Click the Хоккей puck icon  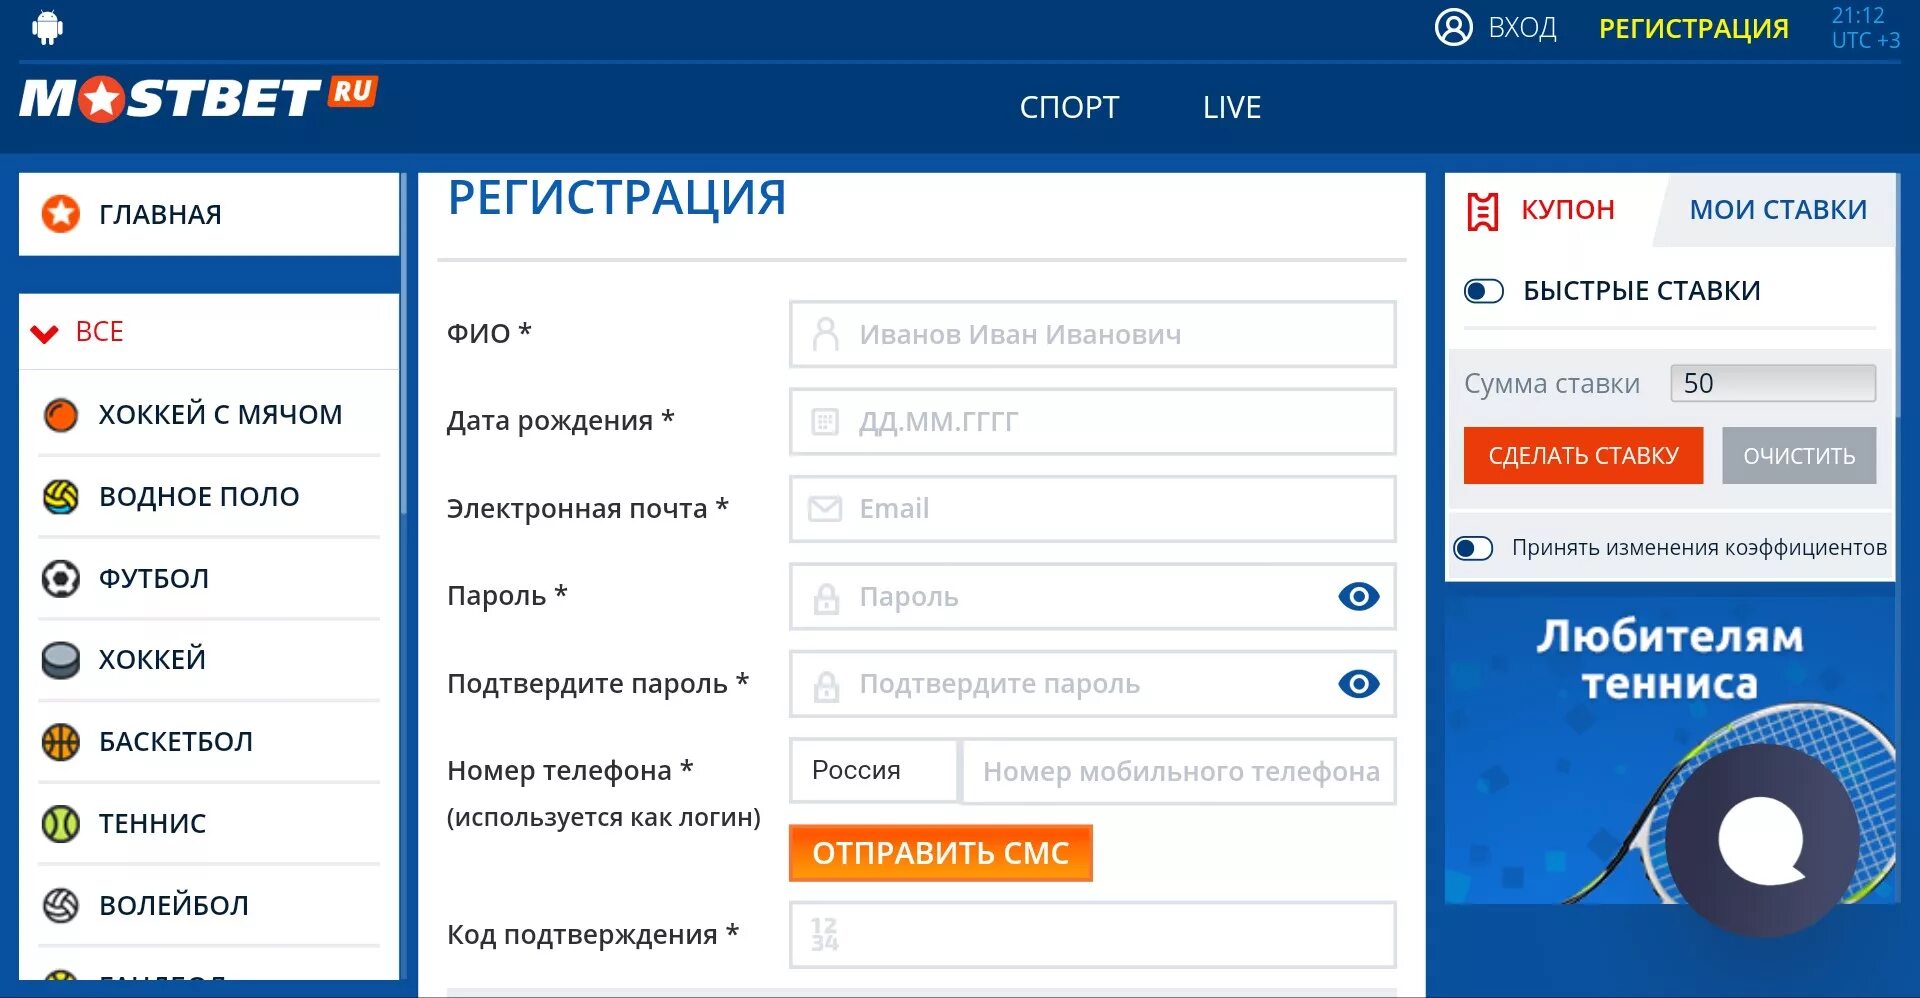[x=61, y=660]
